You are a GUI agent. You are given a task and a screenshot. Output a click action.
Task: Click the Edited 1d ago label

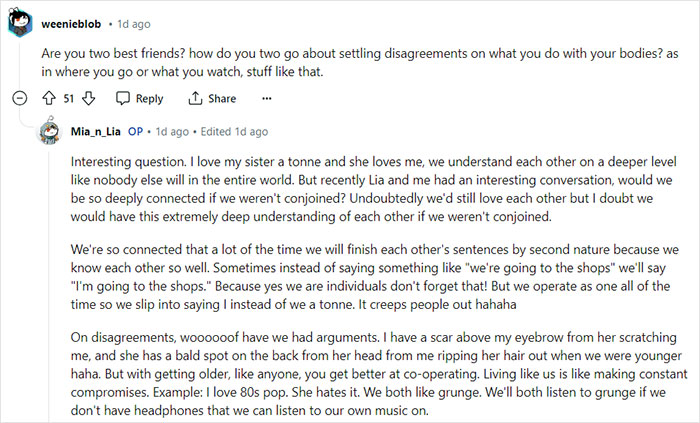tap(234, 131)
